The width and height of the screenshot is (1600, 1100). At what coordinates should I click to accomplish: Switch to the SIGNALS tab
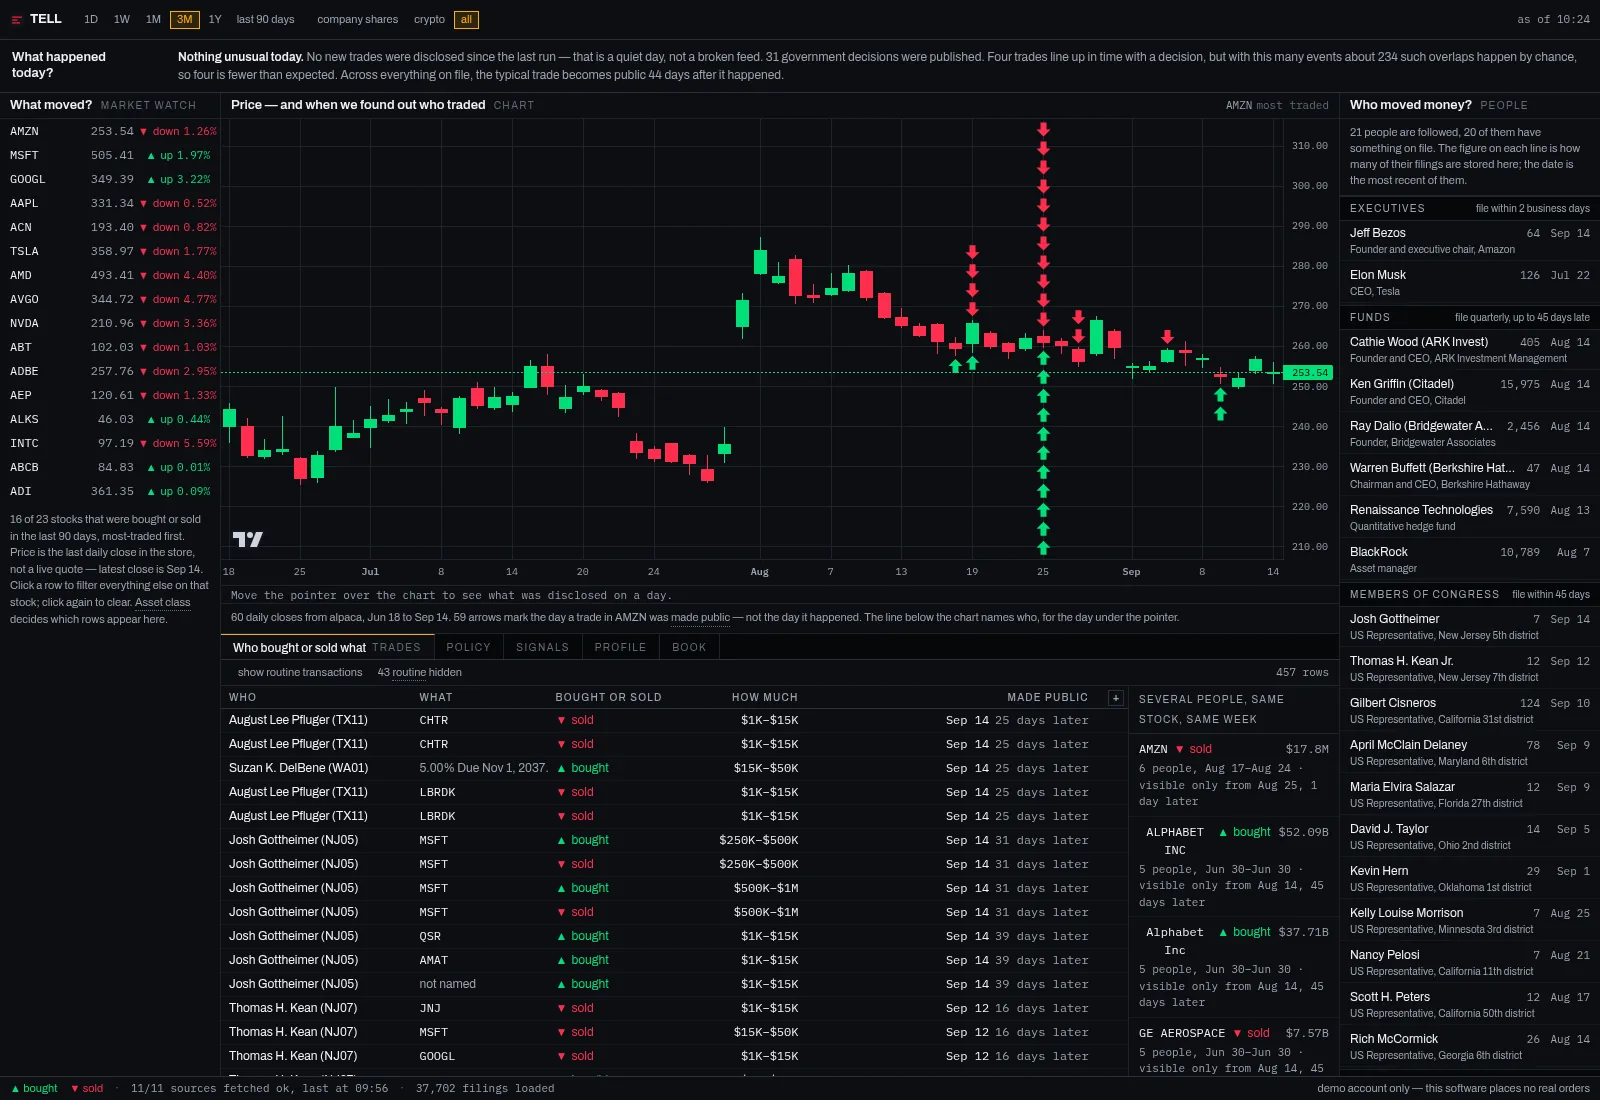[x=543, y=647]
